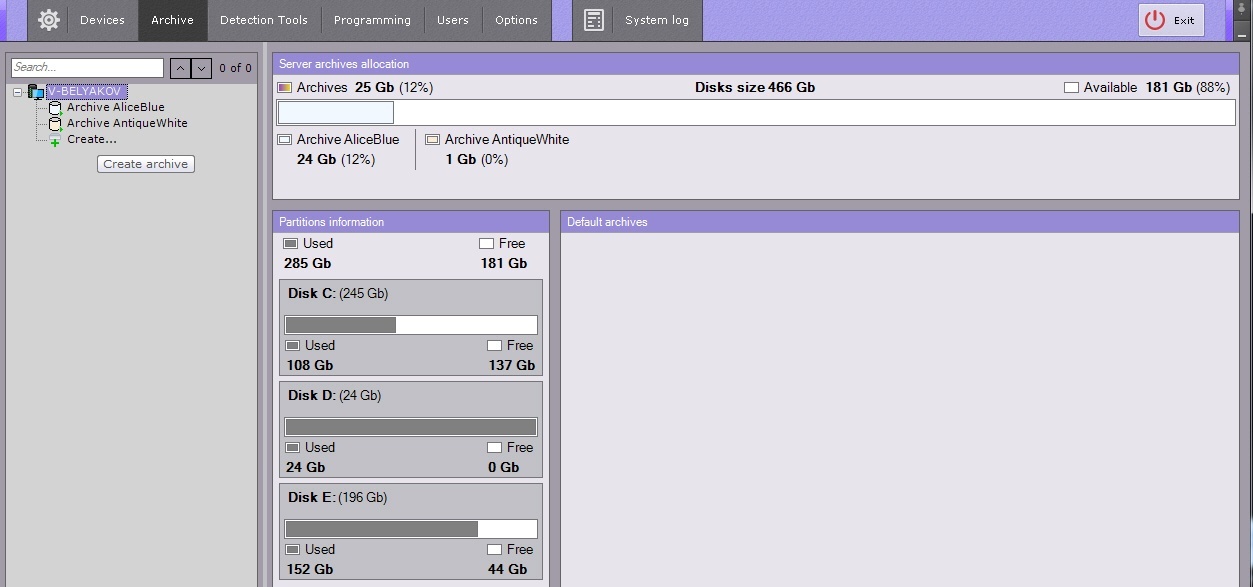Click the server archives allocation bar
The image size is (1253, 587).
[x=756, y=112]
